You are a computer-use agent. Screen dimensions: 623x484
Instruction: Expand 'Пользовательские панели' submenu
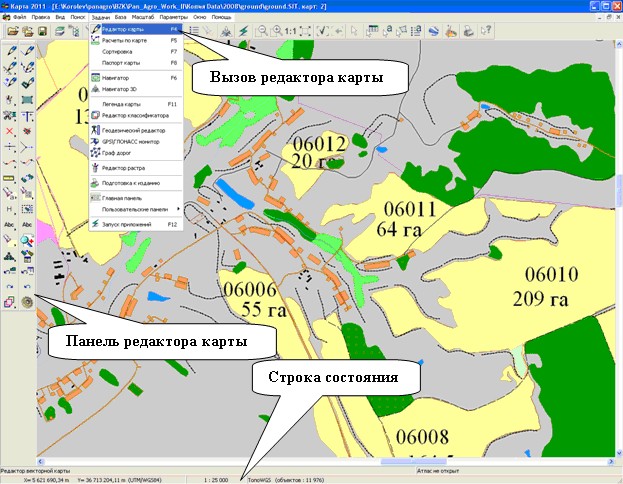pyautogui.click(x=136, y=208)
